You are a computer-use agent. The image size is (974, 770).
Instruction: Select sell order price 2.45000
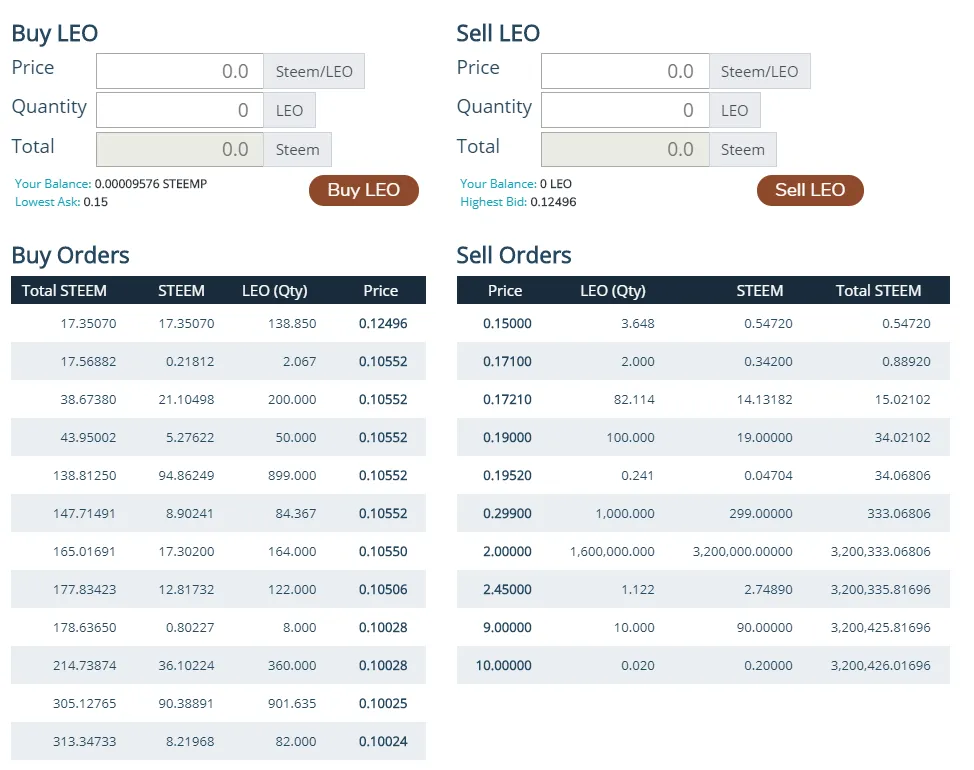507,589
